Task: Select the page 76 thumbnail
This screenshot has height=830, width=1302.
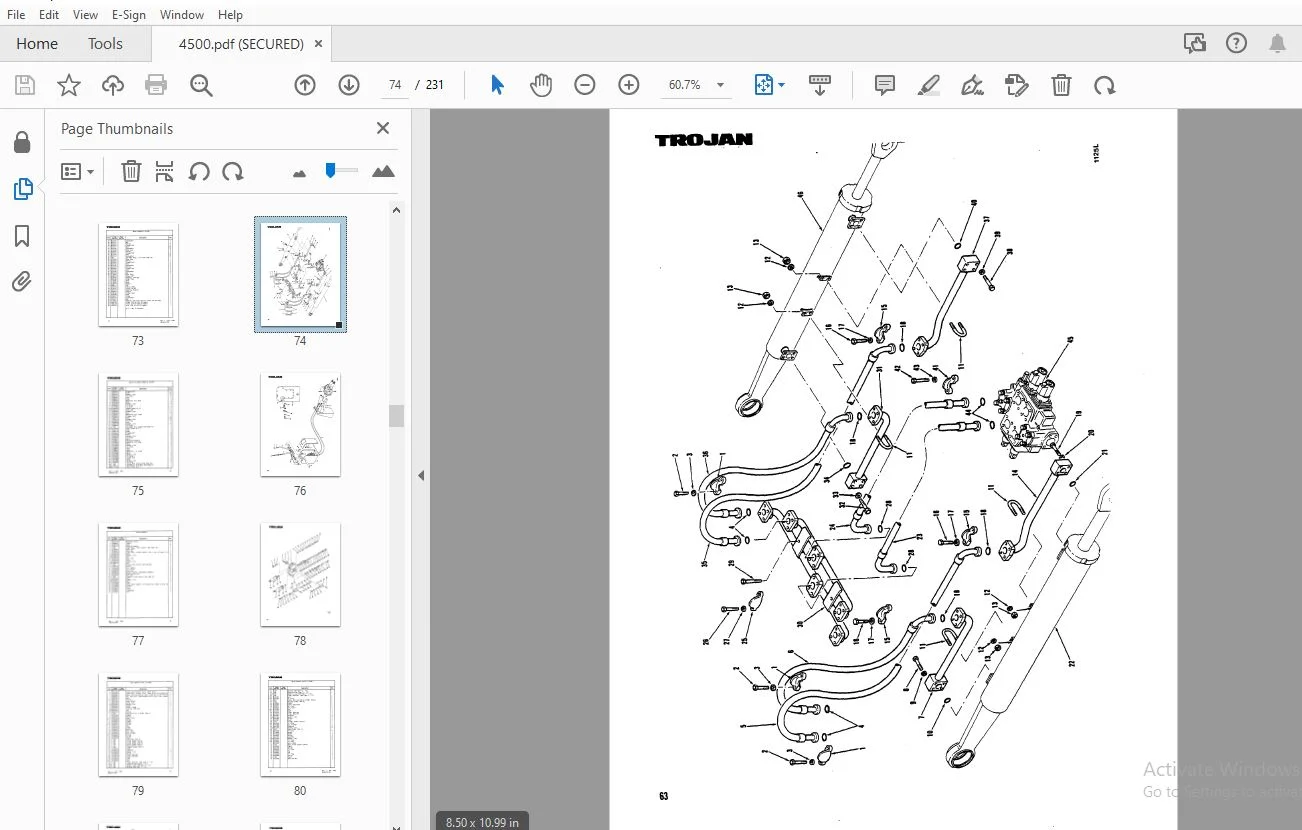Action: point(300,425)
